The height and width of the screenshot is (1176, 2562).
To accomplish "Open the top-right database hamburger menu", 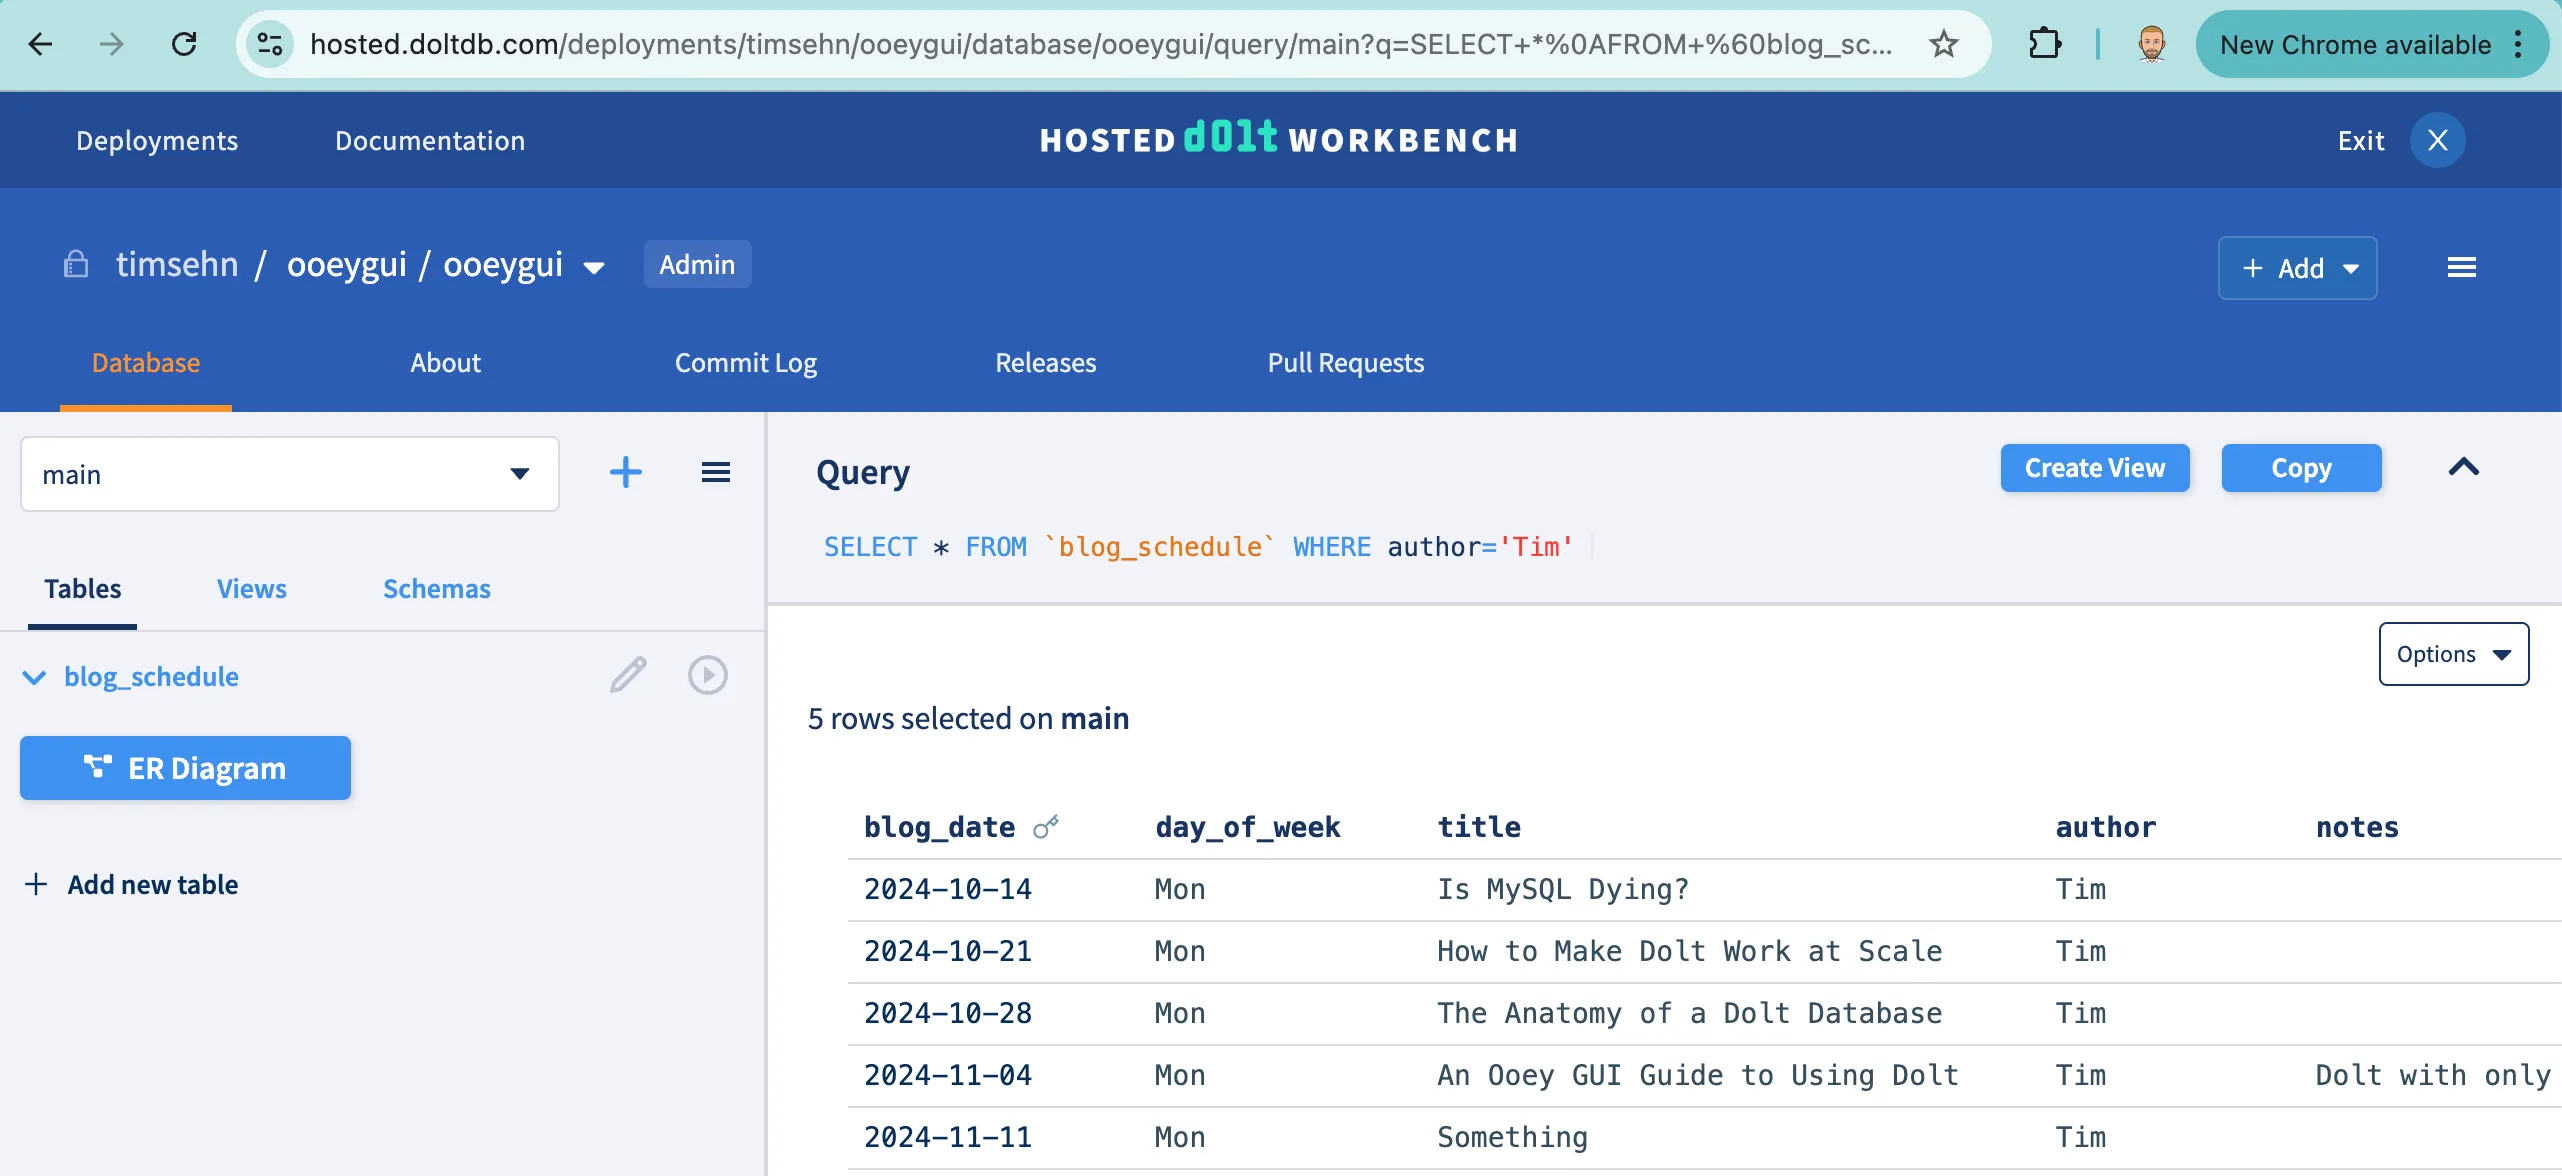I will [x=2462, y=266].
